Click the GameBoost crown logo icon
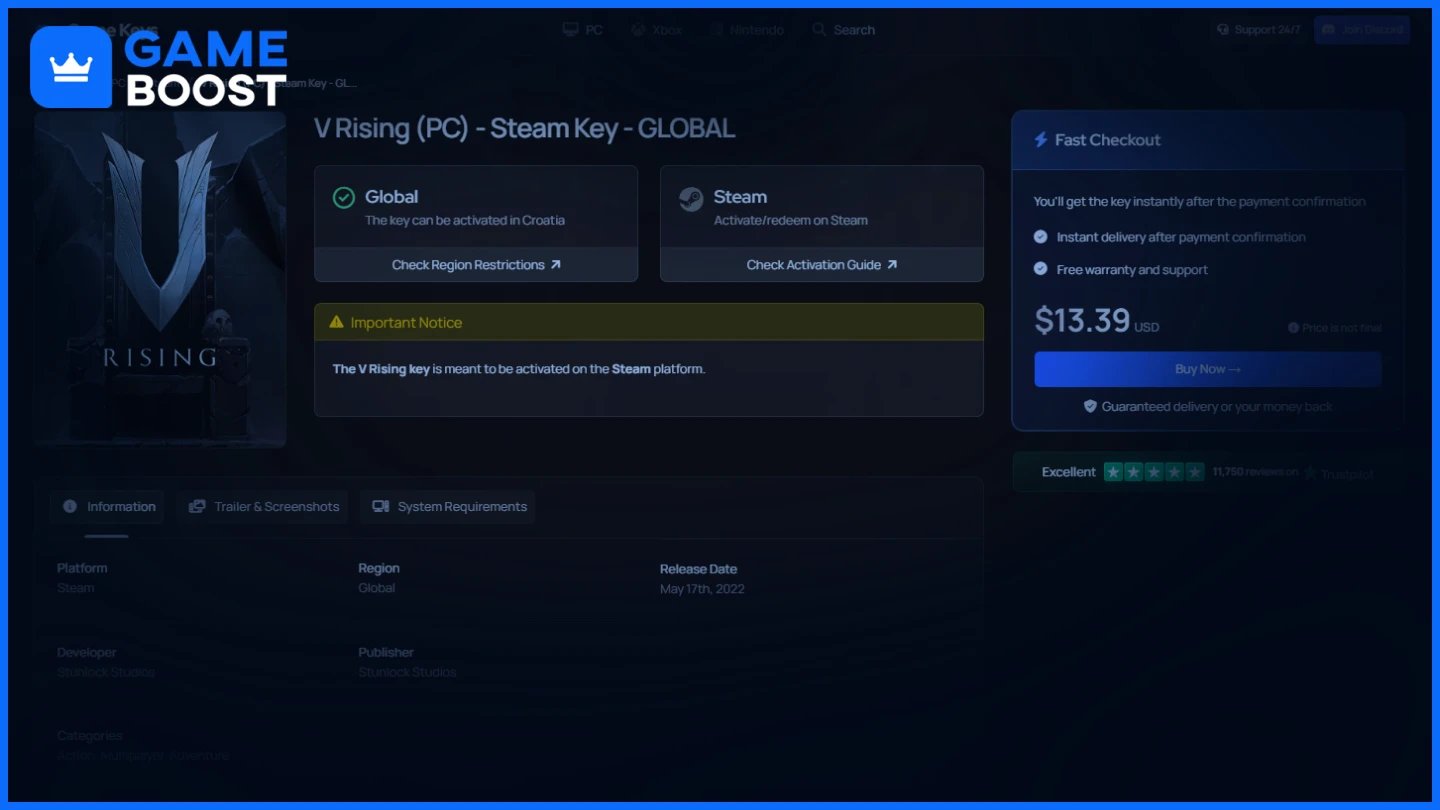1440x810 pixels. [x=71, y=67]
